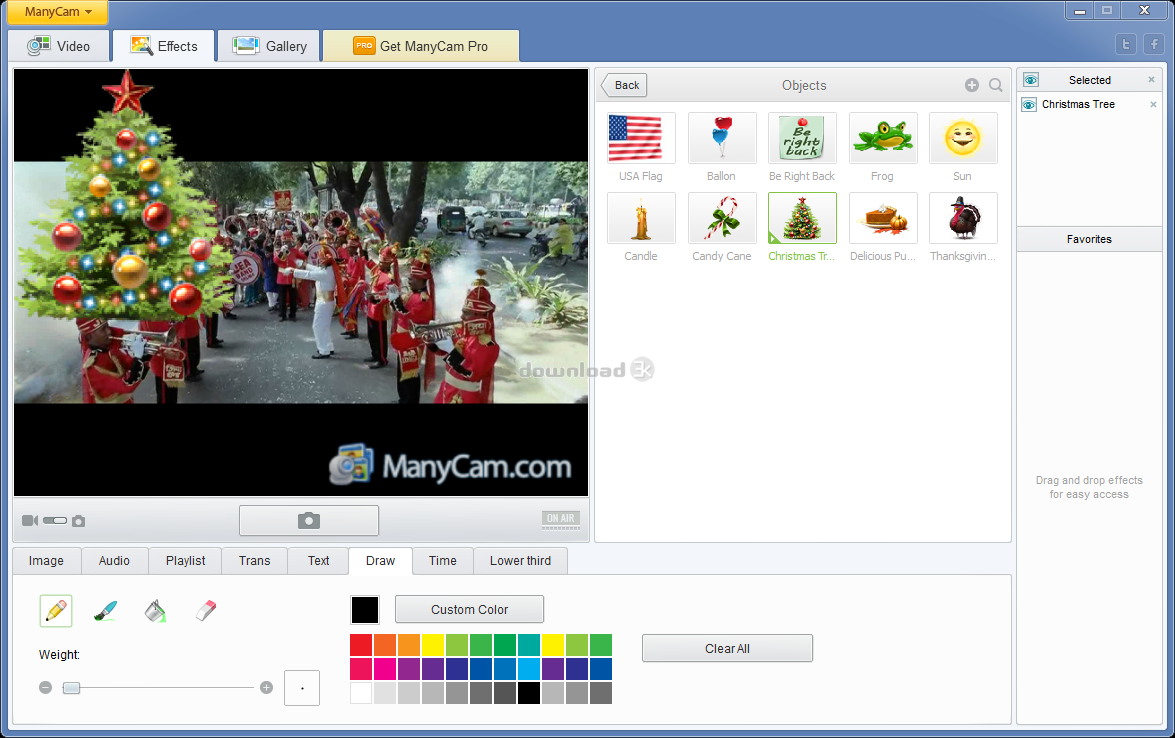Screen dimensions: 1175x738
Task: Open the Audio settings tab
Action: pos(114,560)
